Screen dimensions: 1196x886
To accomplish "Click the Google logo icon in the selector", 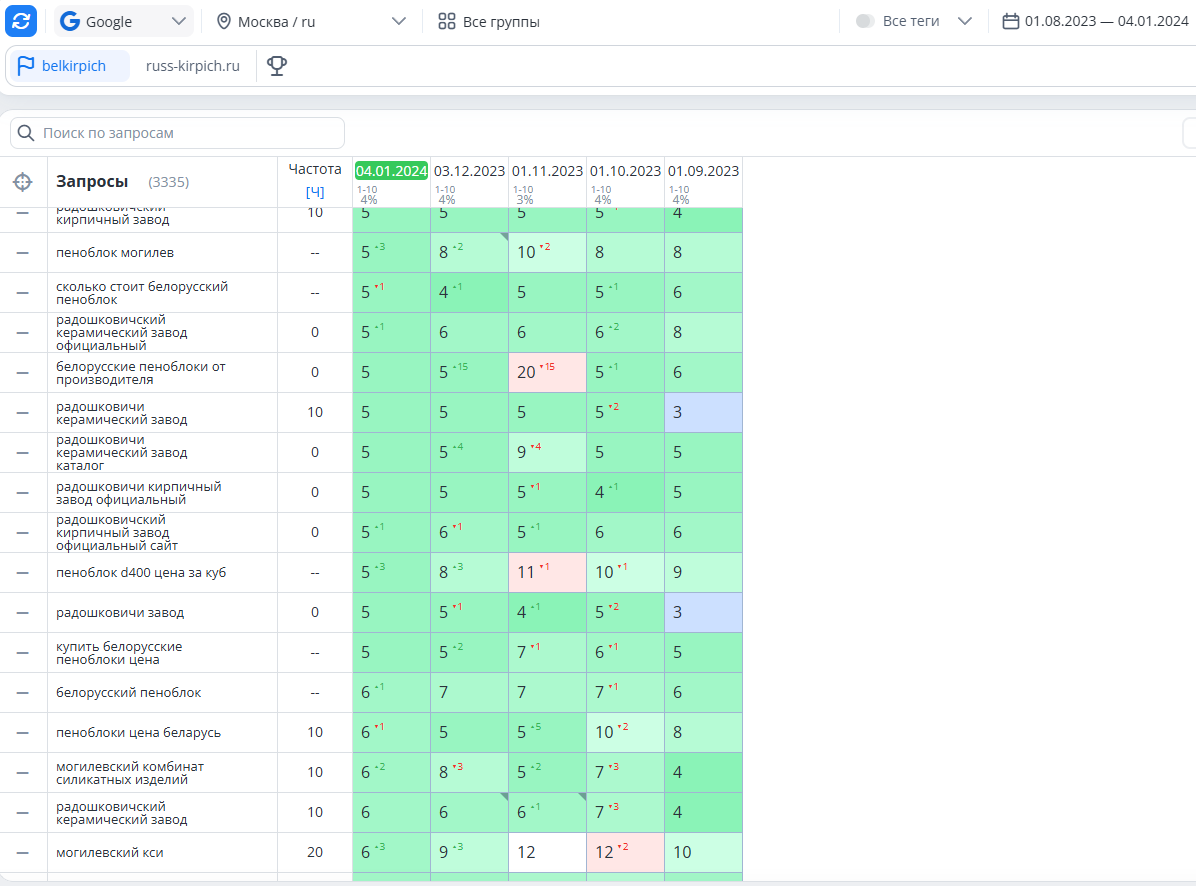I will [70, 21].
